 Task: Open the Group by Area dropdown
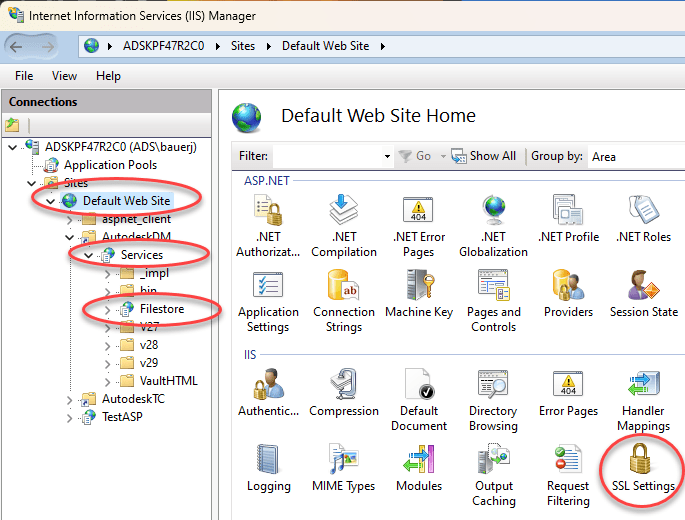point(636,156)
